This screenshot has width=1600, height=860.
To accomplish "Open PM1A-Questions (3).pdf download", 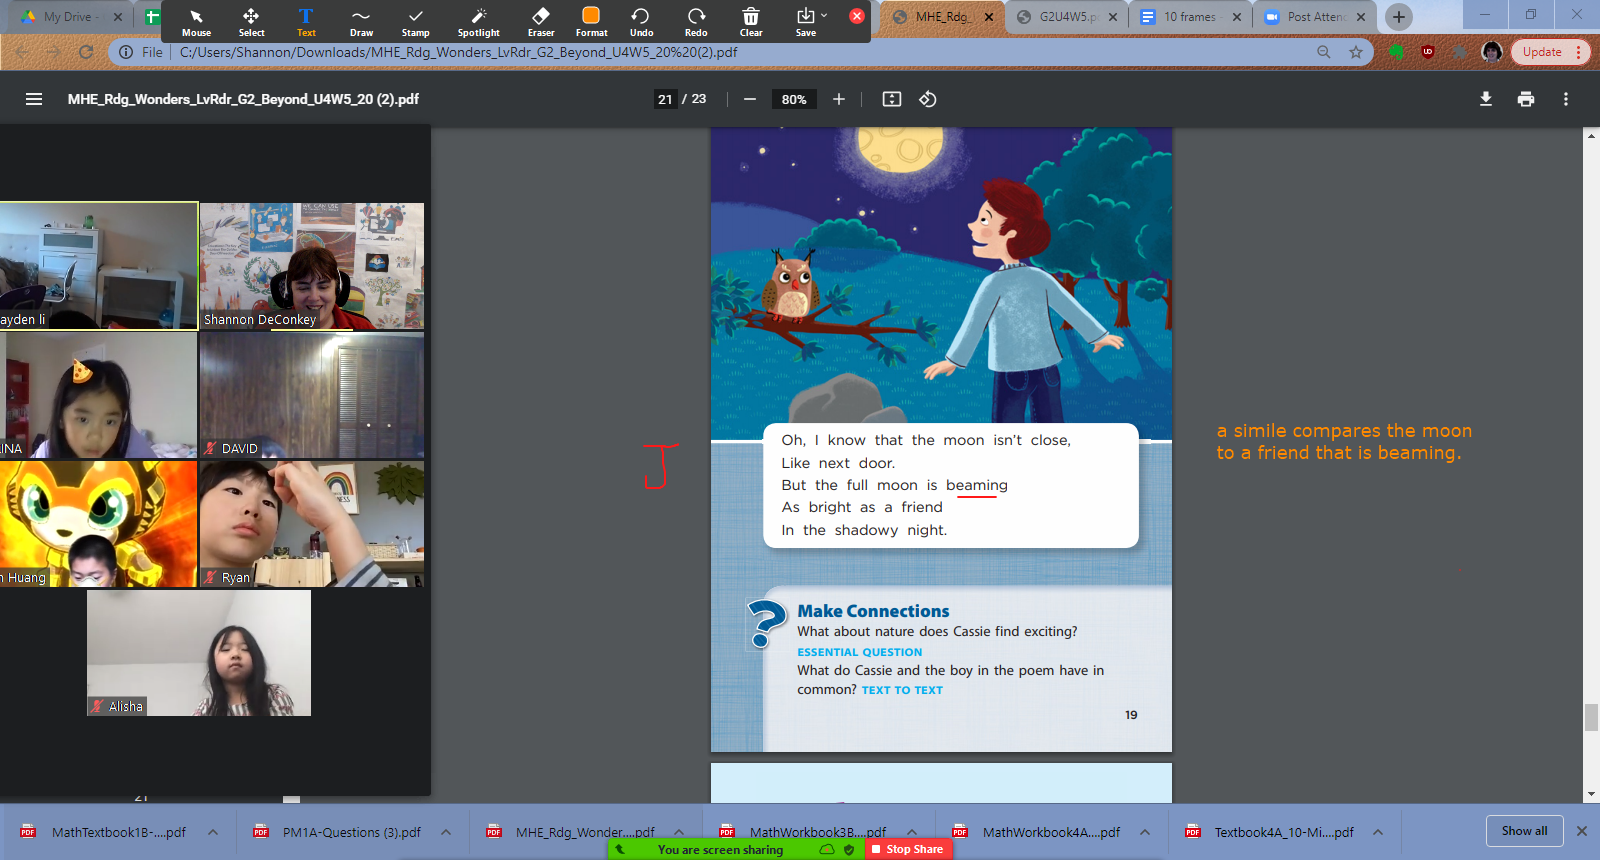I will click(x=338, y=832).
